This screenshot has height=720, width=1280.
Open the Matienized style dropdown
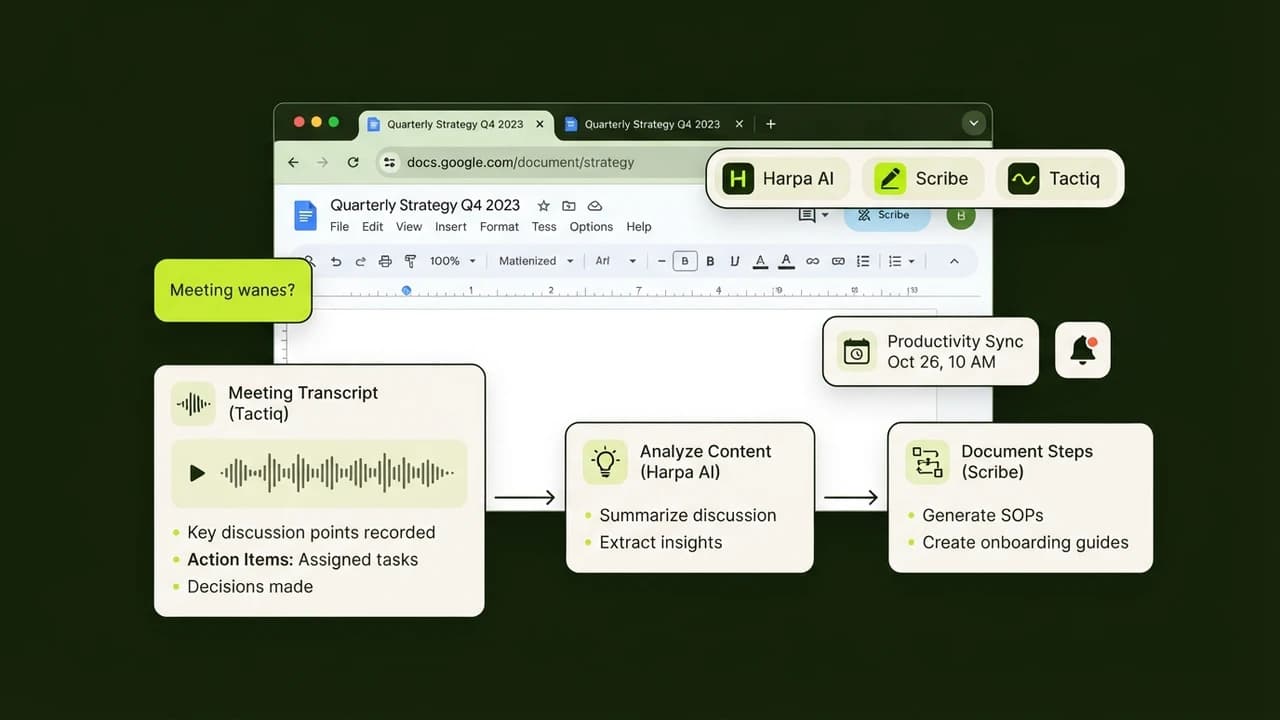tap(536, 261)
